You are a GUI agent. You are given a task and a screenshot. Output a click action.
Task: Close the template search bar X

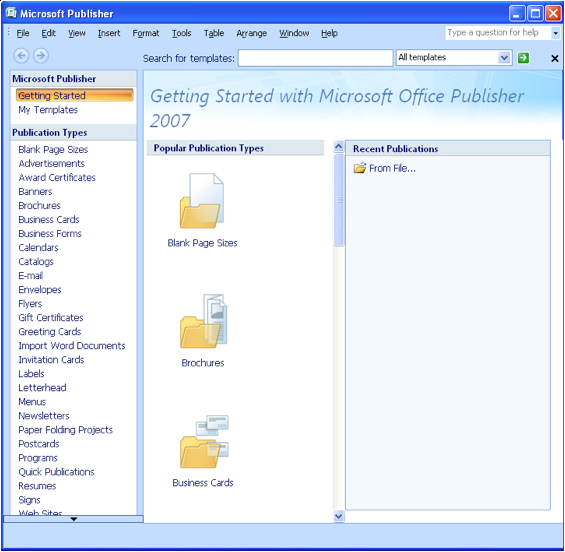pos(555,58)
